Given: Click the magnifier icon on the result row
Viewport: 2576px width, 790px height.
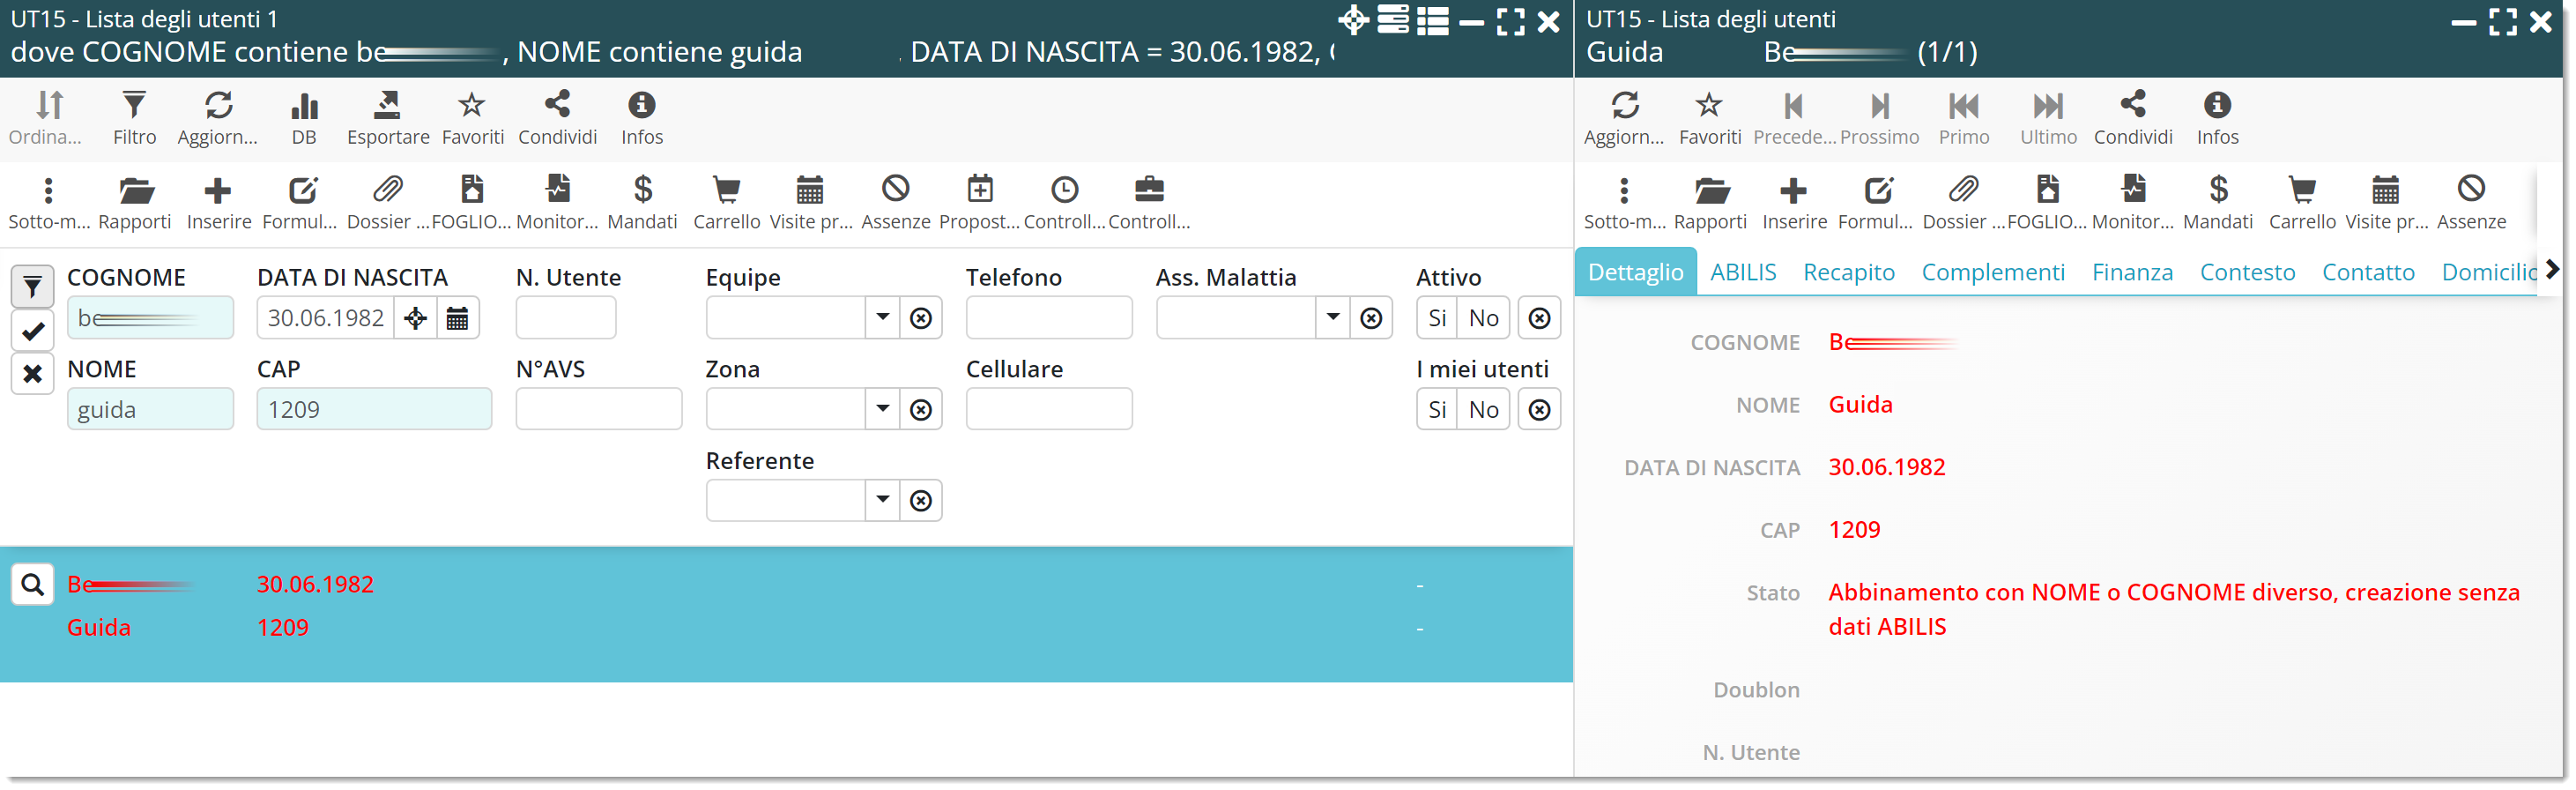Looking at the screenshot, I should coord(32,584).
